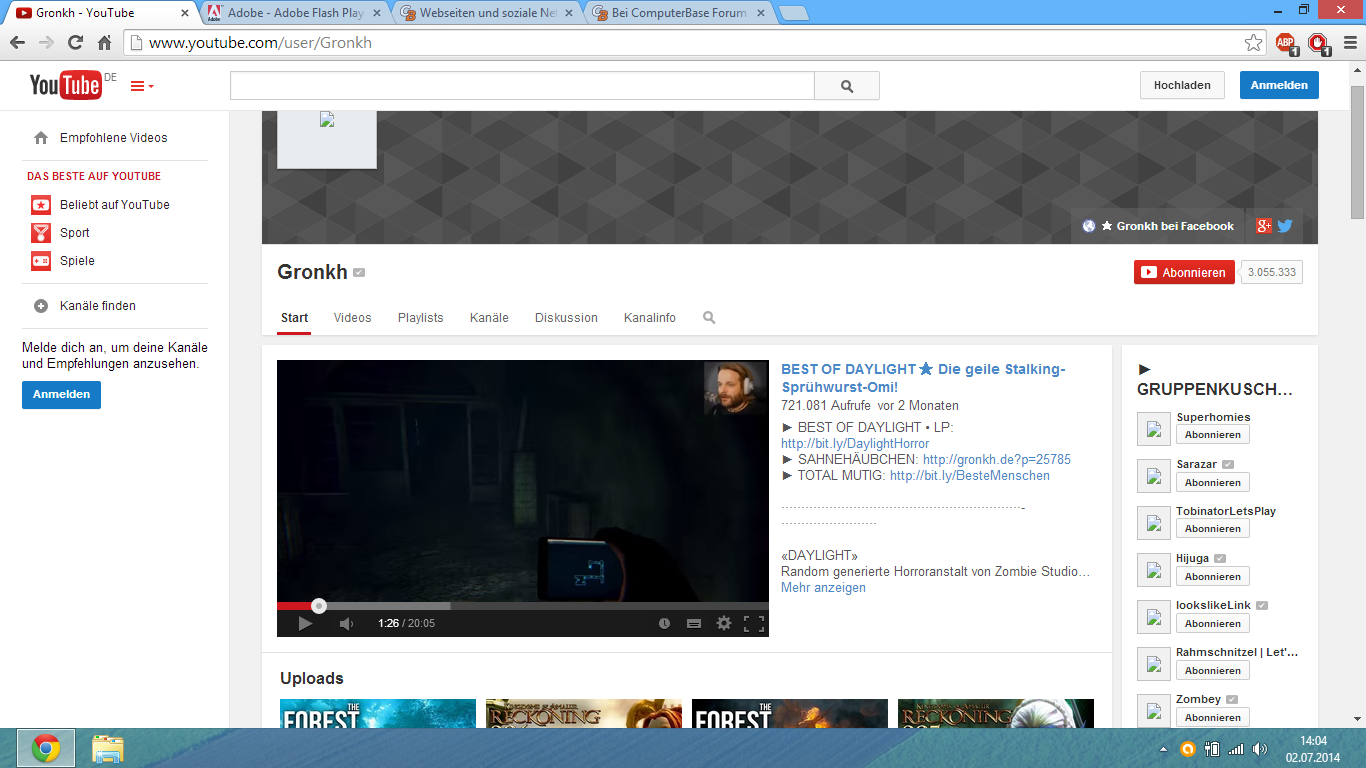Click the Kanäle finden plus icon
This screenshot has height=768, width=1366.
pyautogui.click(x=41, y=306)
